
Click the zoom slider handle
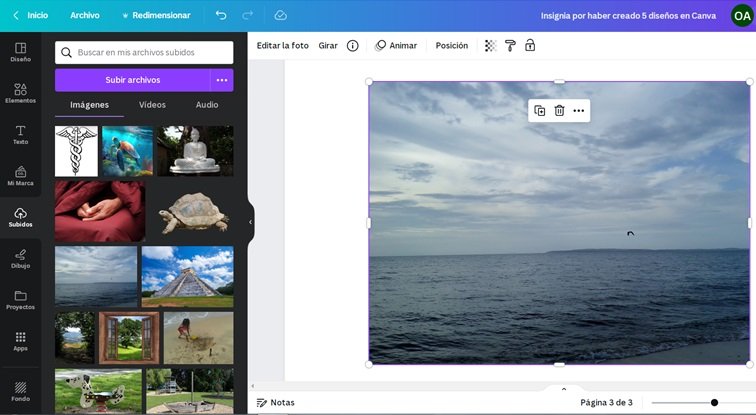tap(714, 403)
